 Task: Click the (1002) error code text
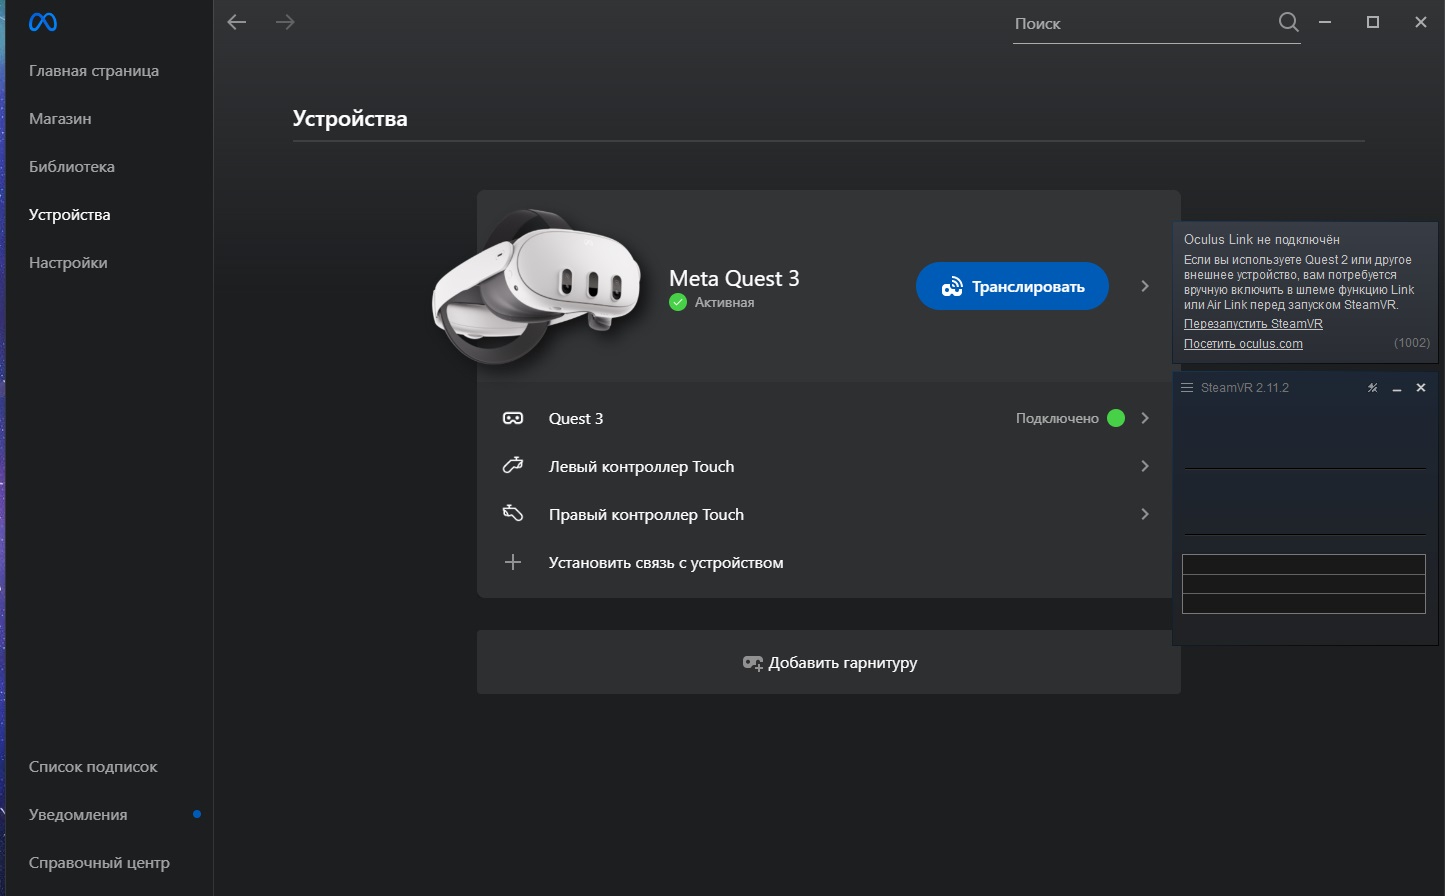[x=1412, y=343]
